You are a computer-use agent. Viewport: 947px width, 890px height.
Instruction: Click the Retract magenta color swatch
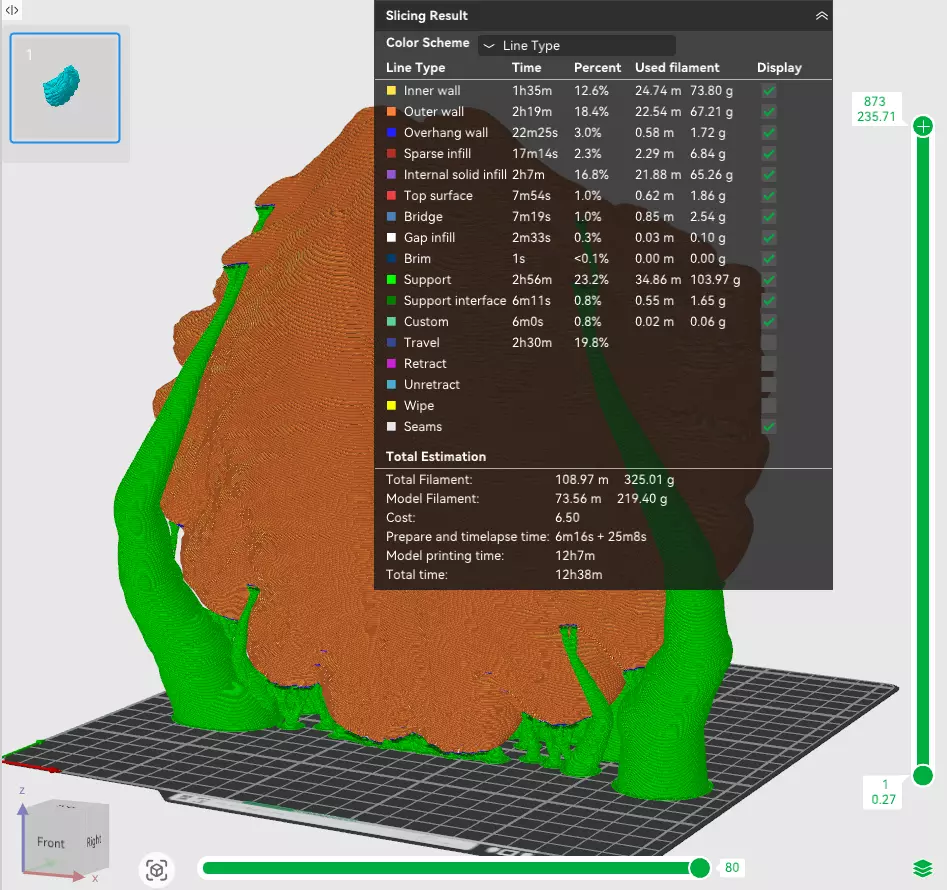391,363
